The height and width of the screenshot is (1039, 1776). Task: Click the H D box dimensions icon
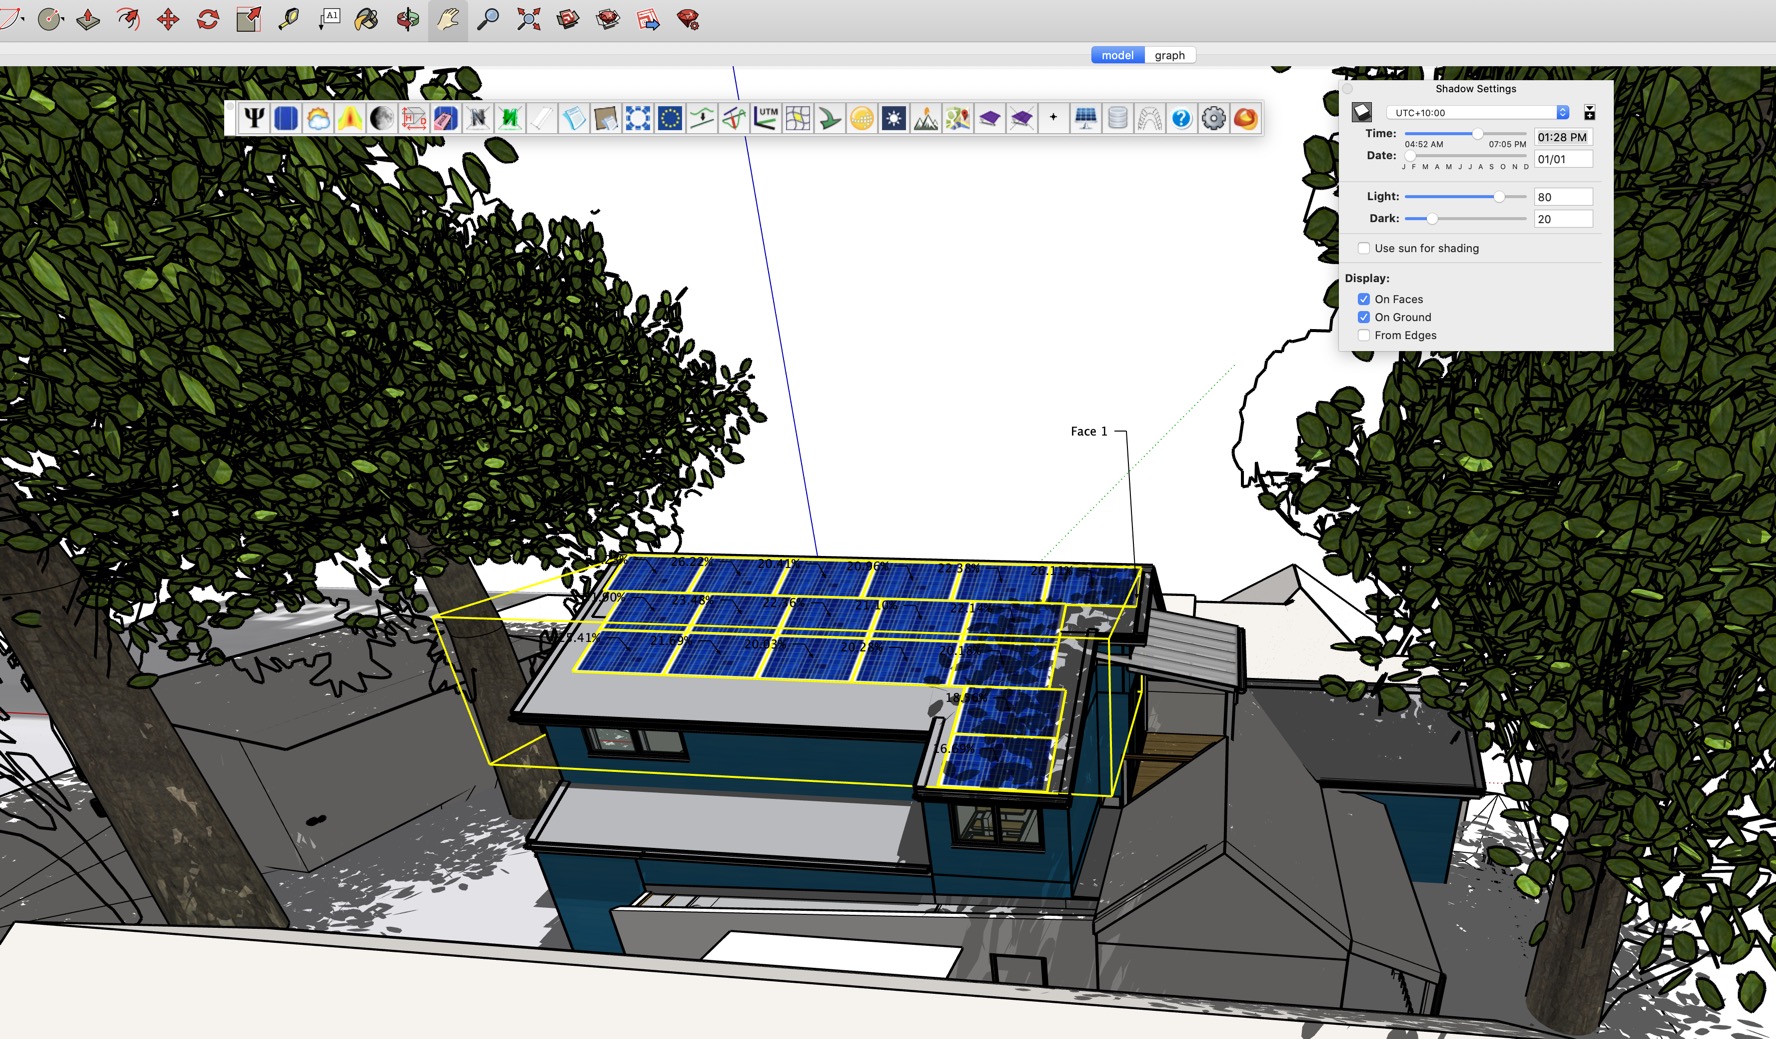[414, 118]
